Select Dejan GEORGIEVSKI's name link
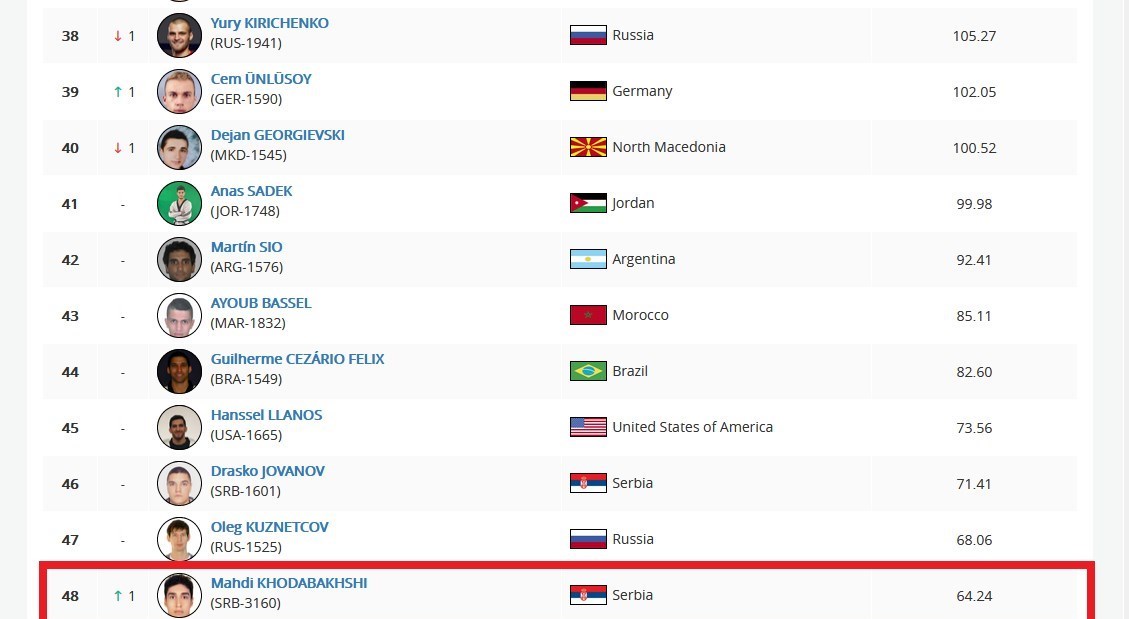This screenshot has width=1129, height=619. (277, 135)
